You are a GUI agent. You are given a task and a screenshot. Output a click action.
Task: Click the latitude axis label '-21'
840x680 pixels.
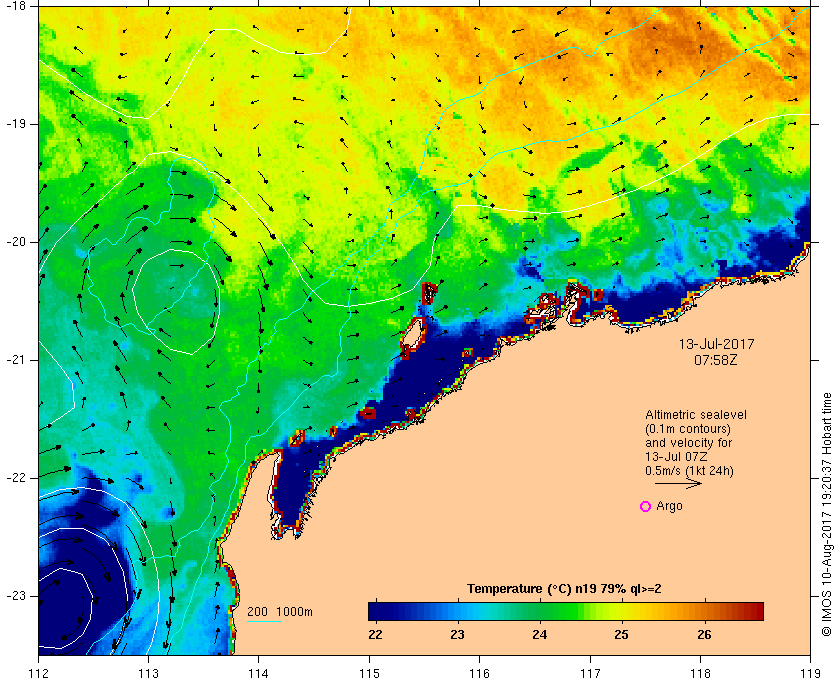click(16, 360)
